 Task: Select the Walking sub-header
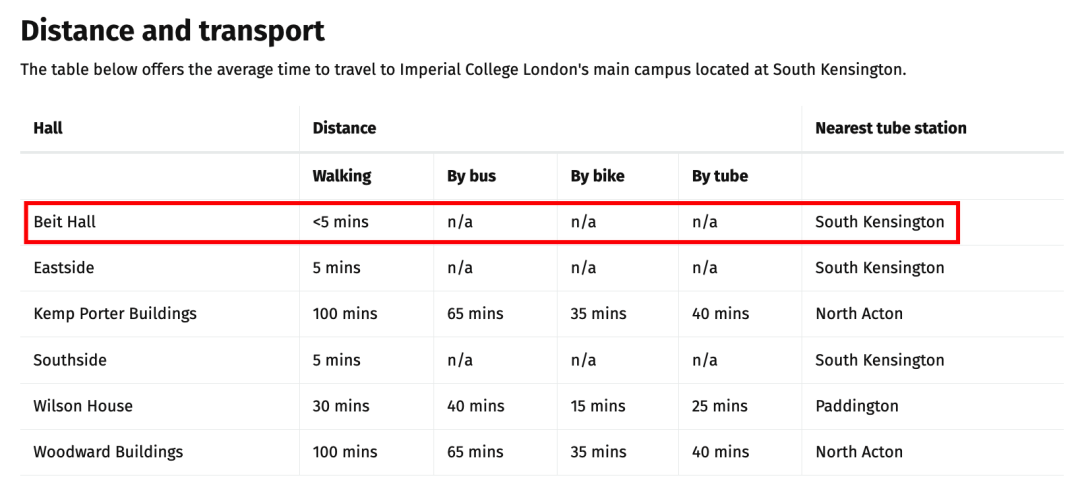point(342,176)
